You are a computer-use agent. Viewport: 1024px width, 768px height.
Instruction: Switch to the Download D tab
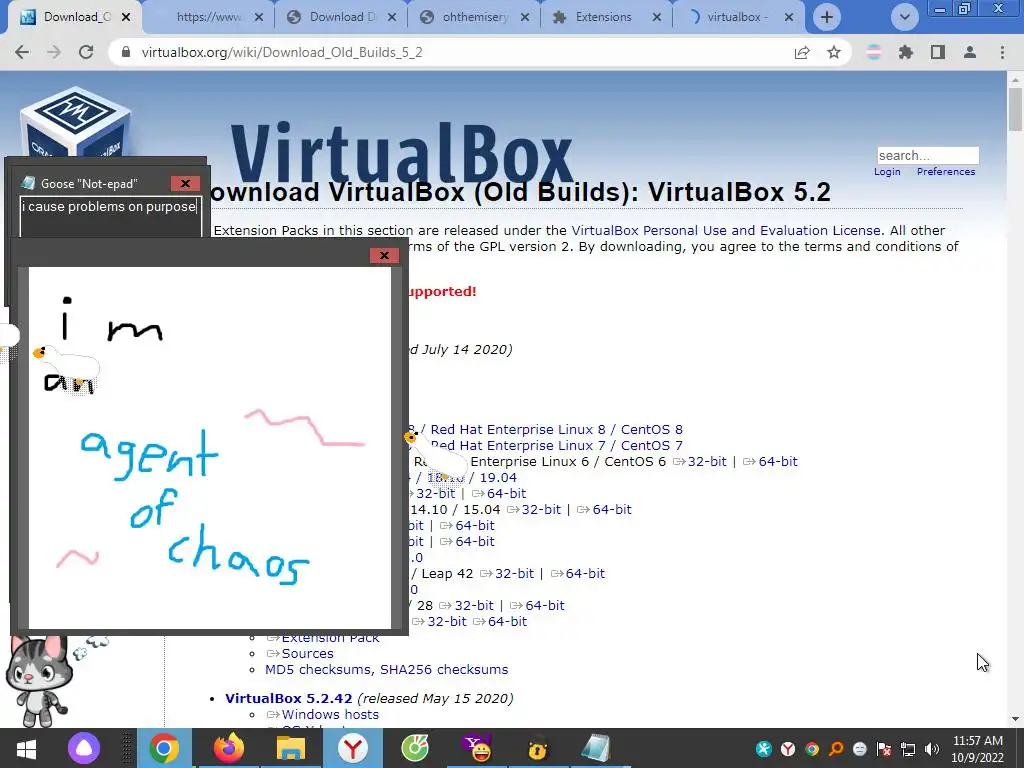coord(343,17)
